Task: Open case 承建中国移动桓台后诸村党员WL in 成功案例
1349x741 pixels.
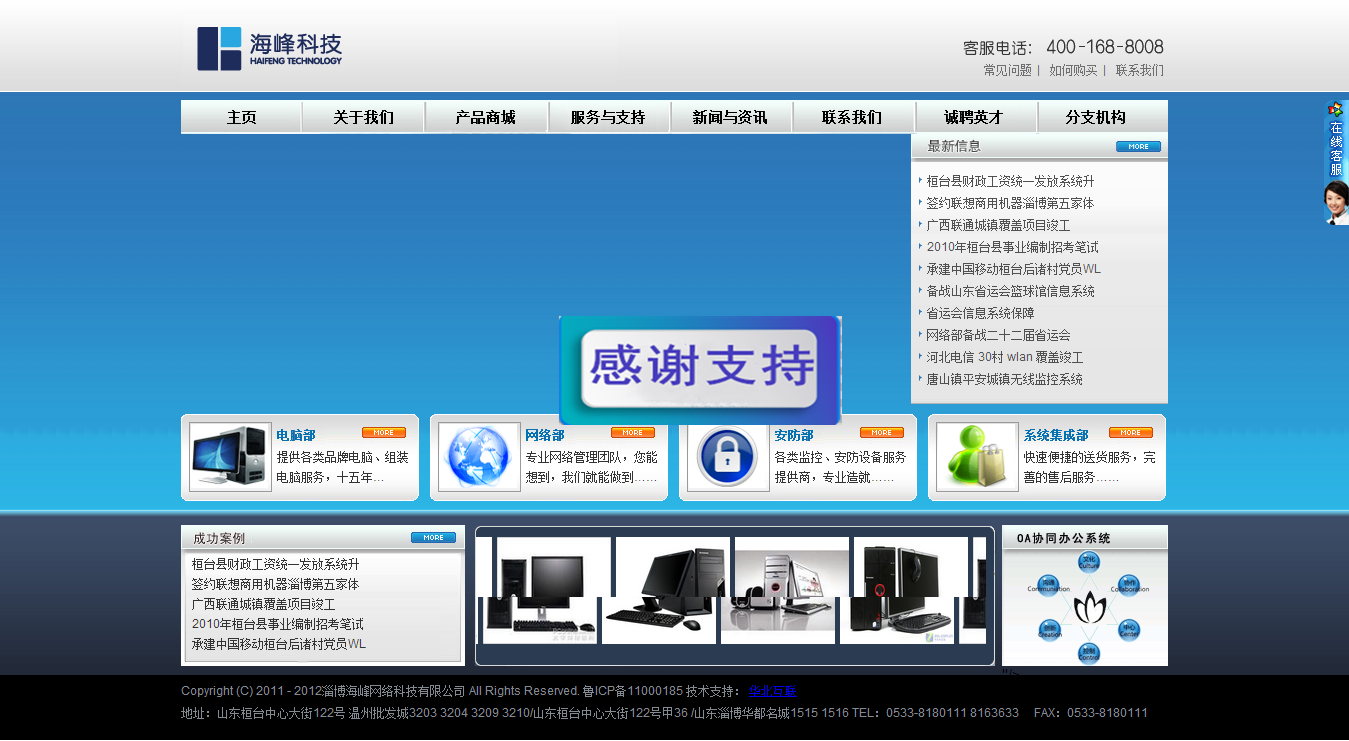Action: pyautogui.click(x=279, y=644)
